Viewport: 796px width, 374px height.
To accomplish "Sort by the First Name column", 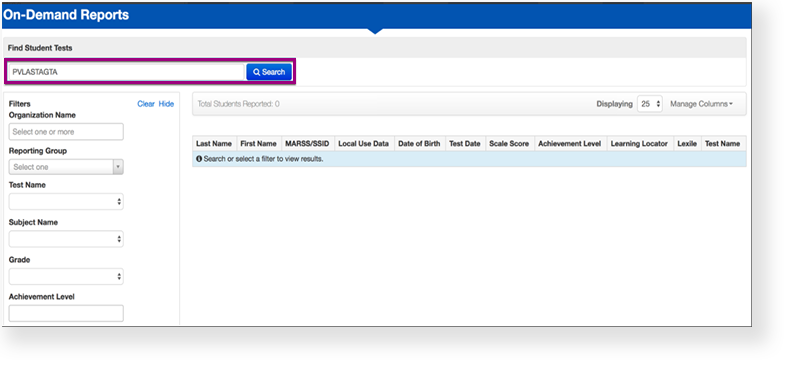I will (258, 144).
